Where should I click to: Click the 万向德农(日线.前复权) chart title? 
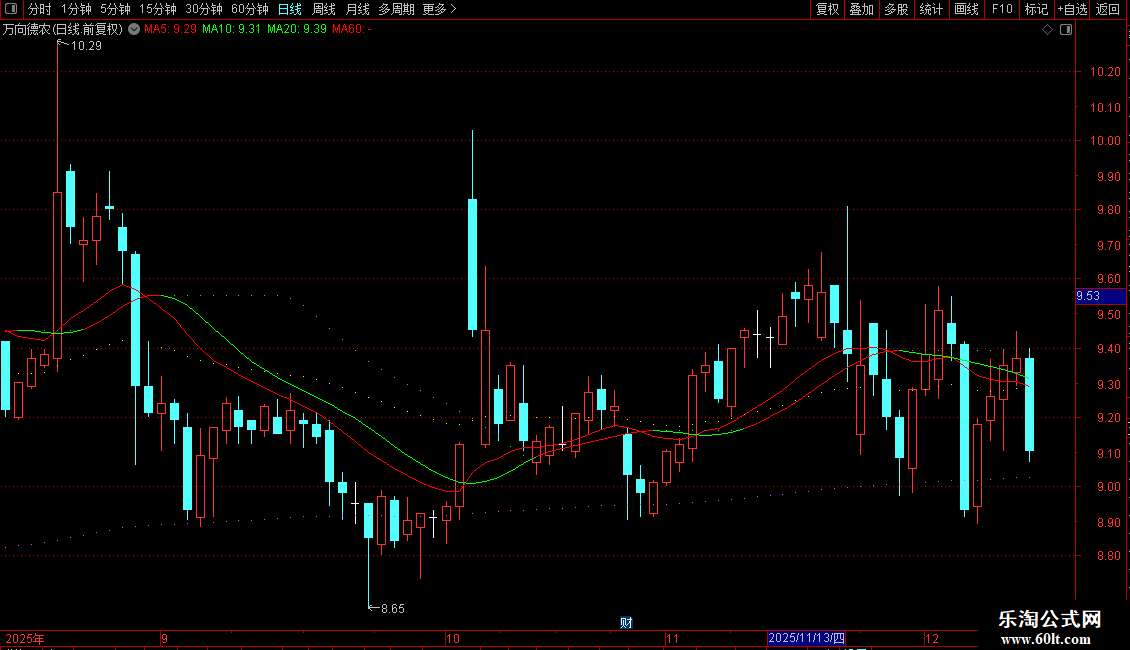(x=63, y=30)
